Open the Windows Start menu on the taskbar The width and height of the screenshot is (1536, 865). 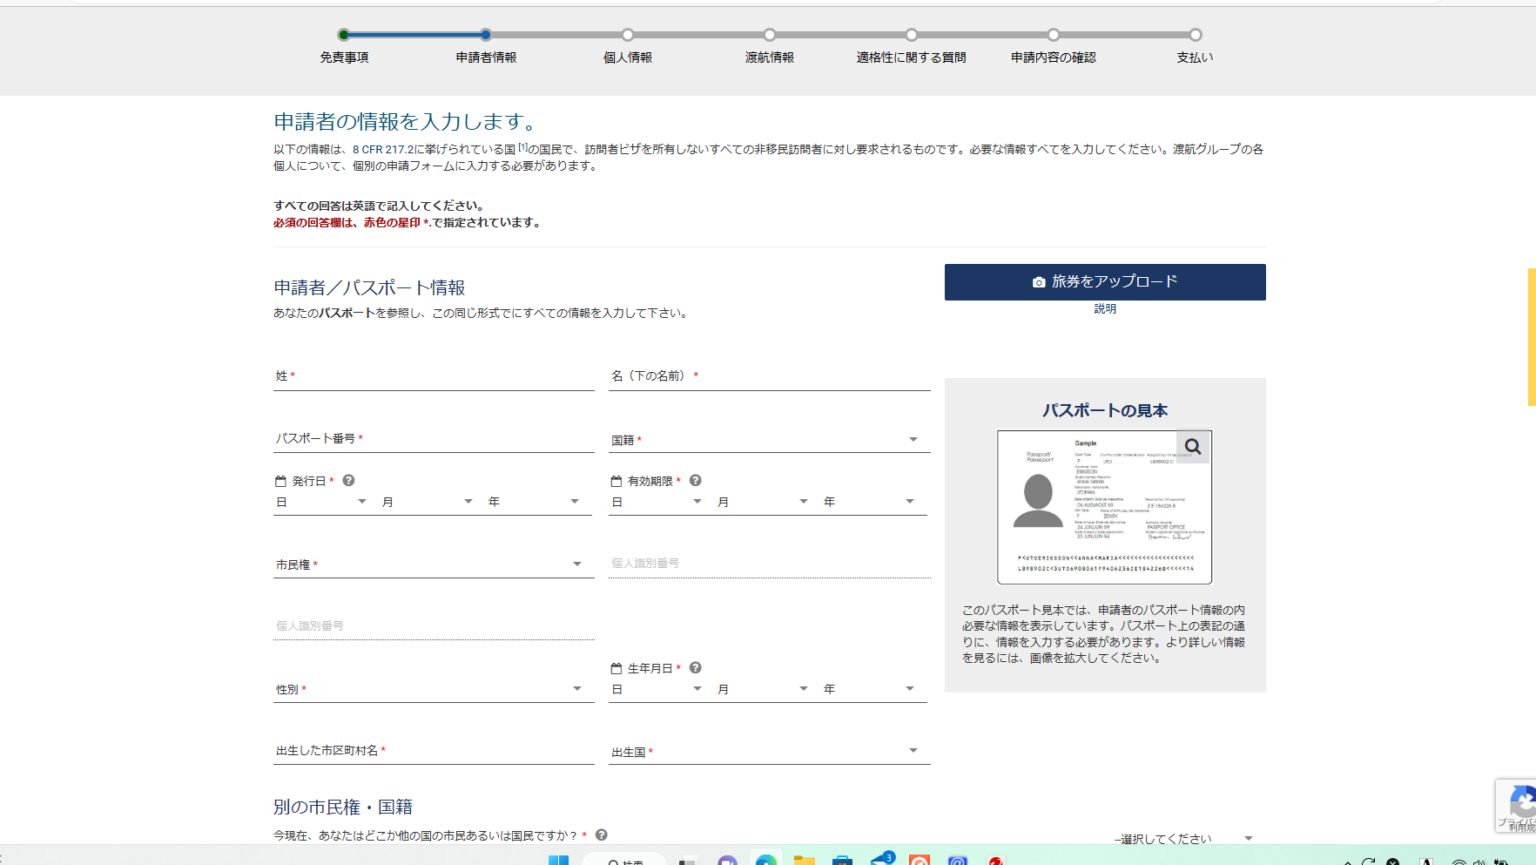[558, 860]
